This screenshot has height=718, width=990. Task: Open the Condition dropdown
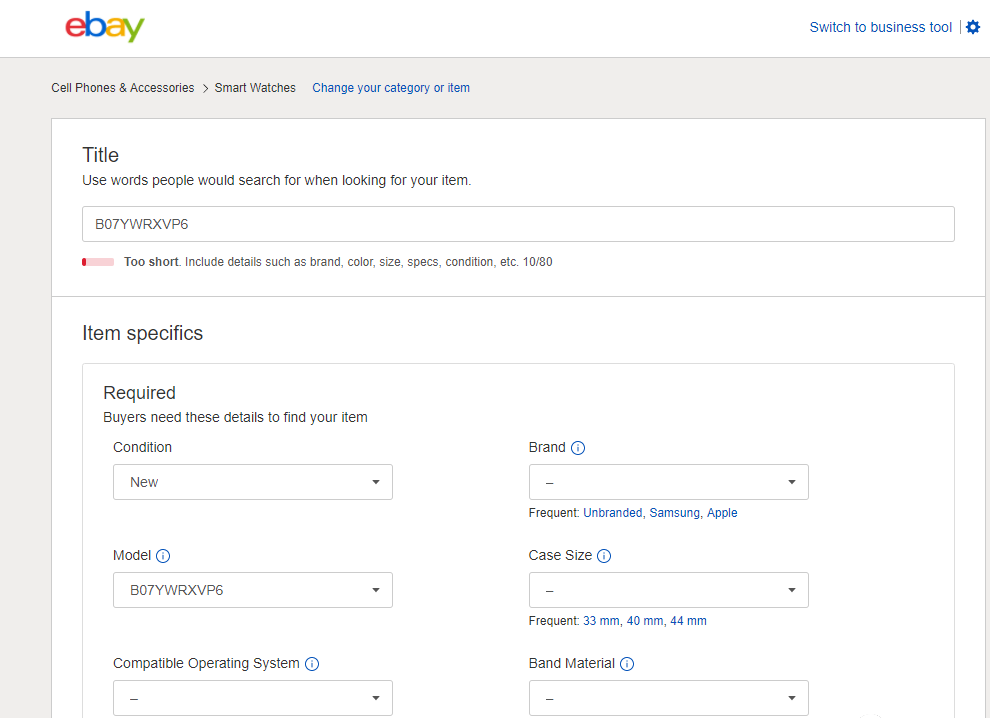[x=252, y=482]
